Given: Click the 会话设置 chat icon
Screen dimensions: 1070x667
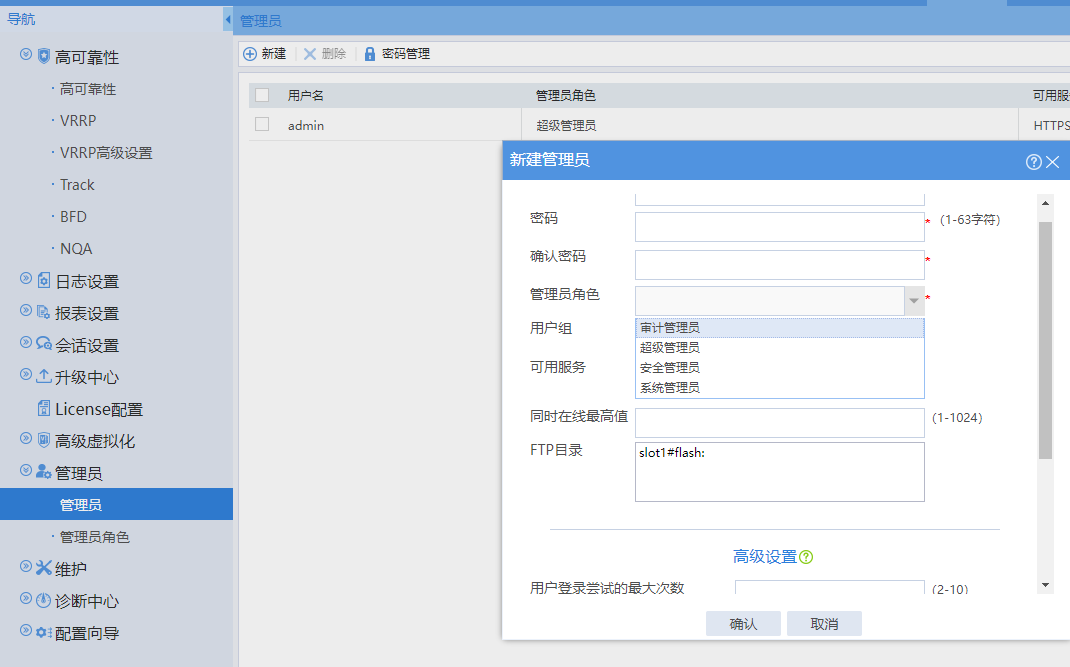Looking at the screenshot, I should point(44,343).
